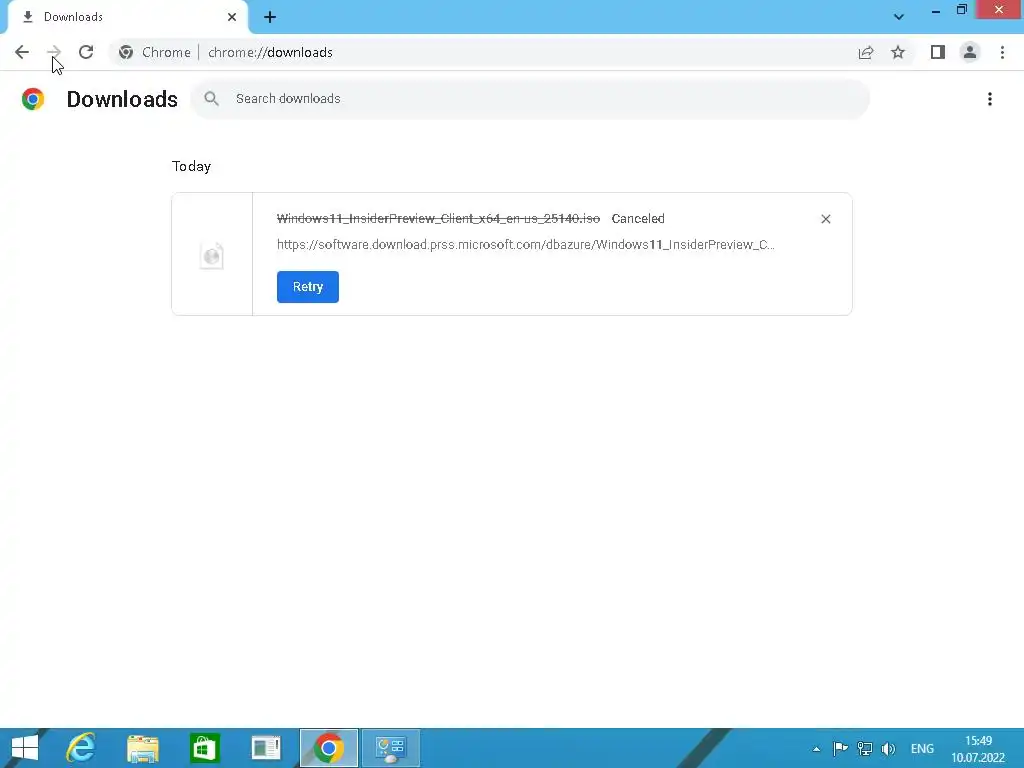Open the network status tray icon
Viewport: 1024px width, 768px height.
coord(865,748)
